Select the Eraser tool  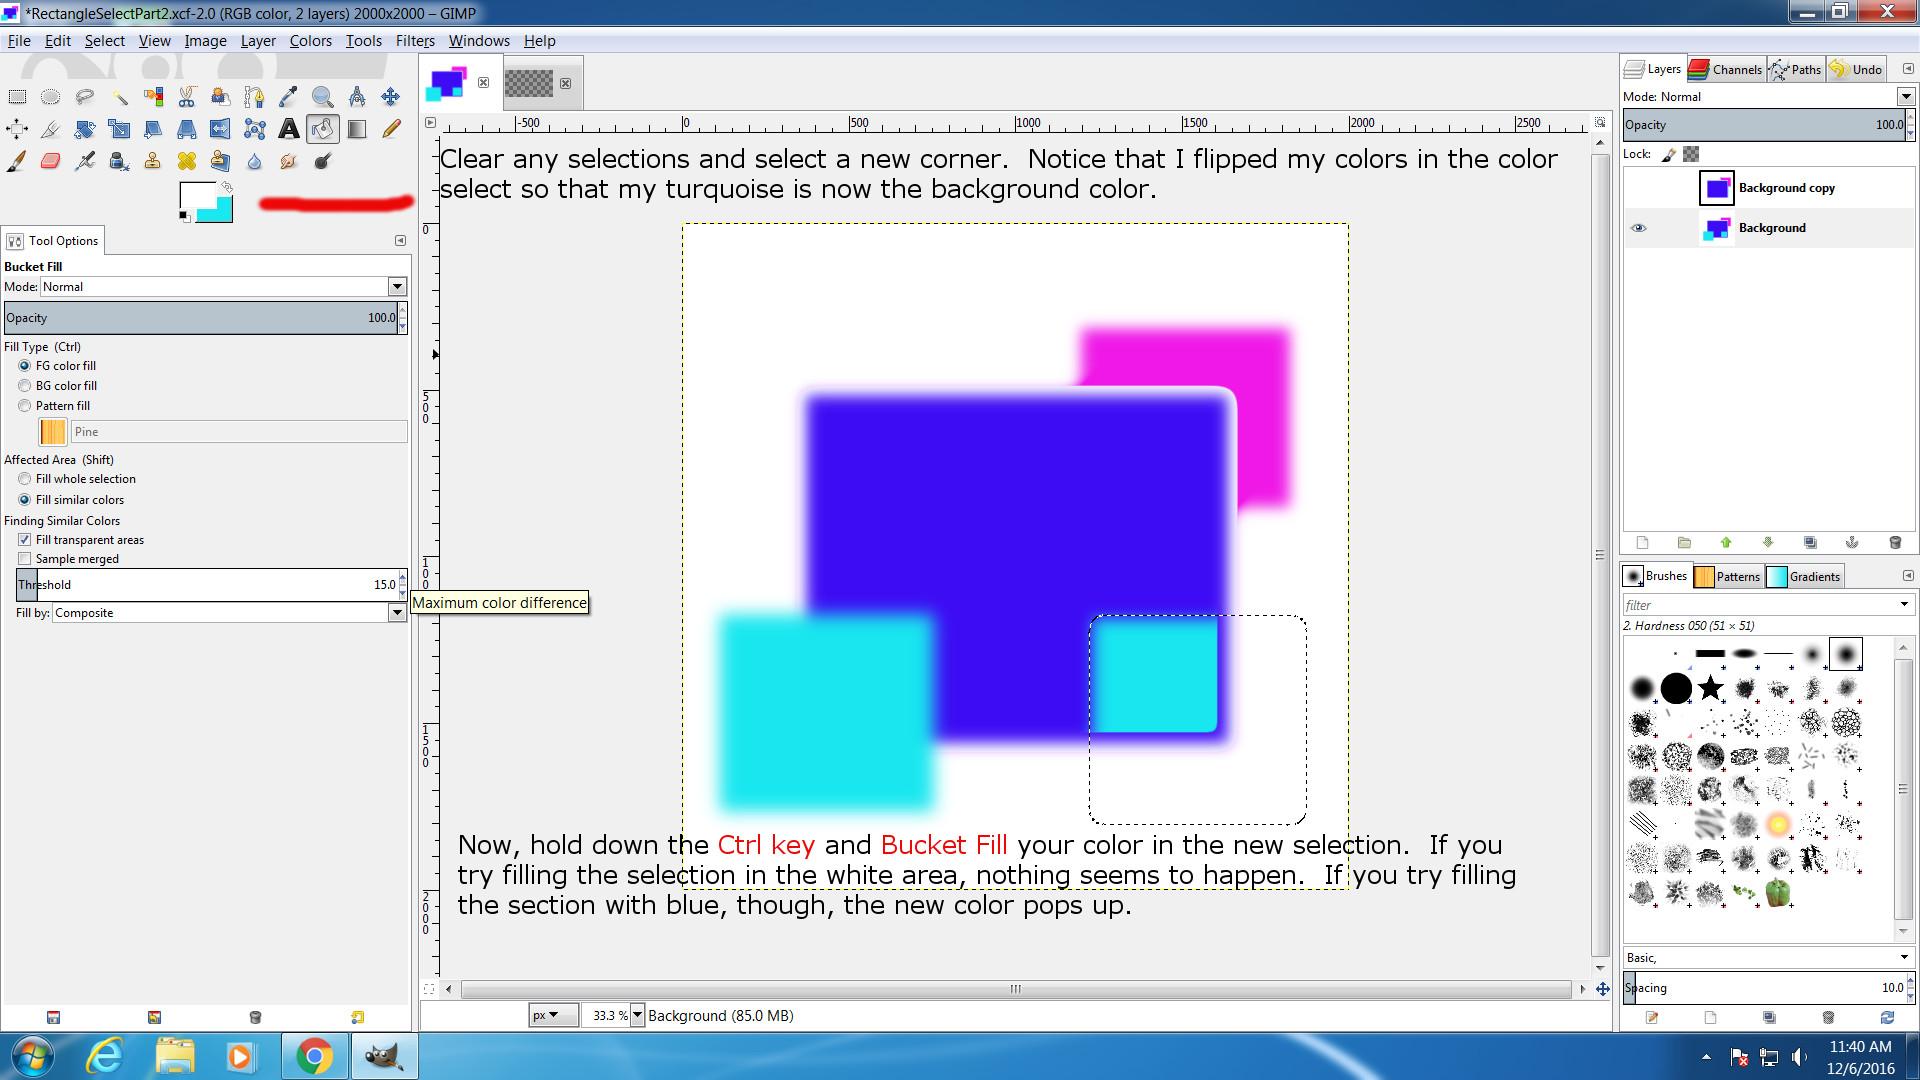coord(50,161)
